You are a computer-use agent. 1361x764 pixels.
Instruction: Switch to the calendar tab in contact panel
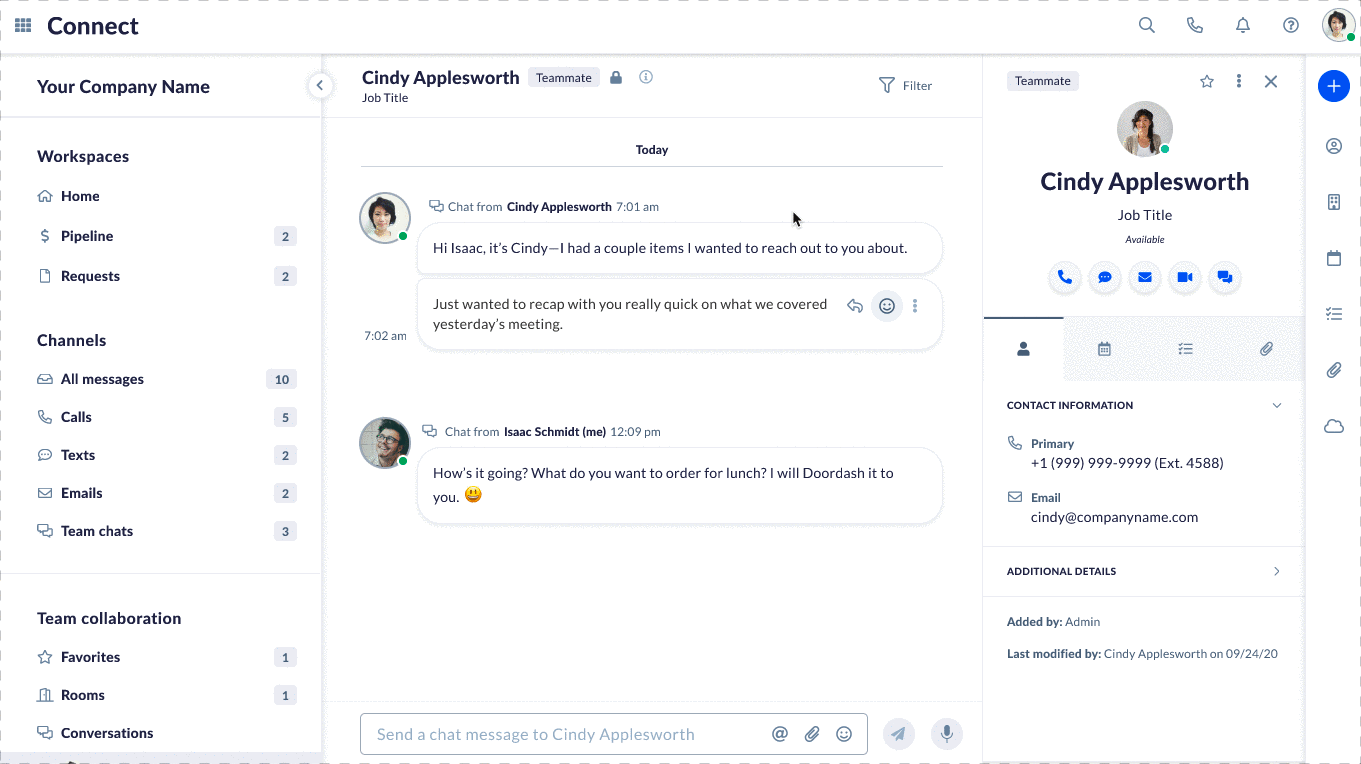pos(1104,349)
